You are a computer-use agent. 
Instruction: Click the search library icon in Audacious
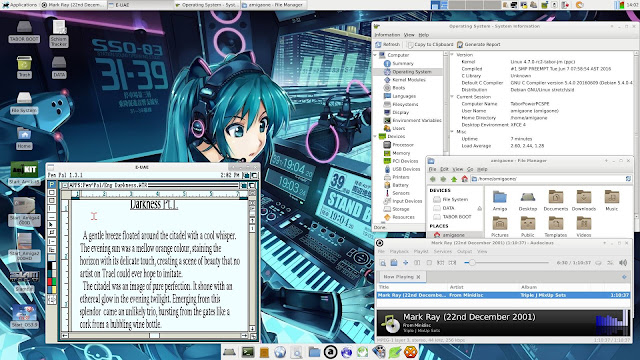pyautogui.click(x=382, y=263)
